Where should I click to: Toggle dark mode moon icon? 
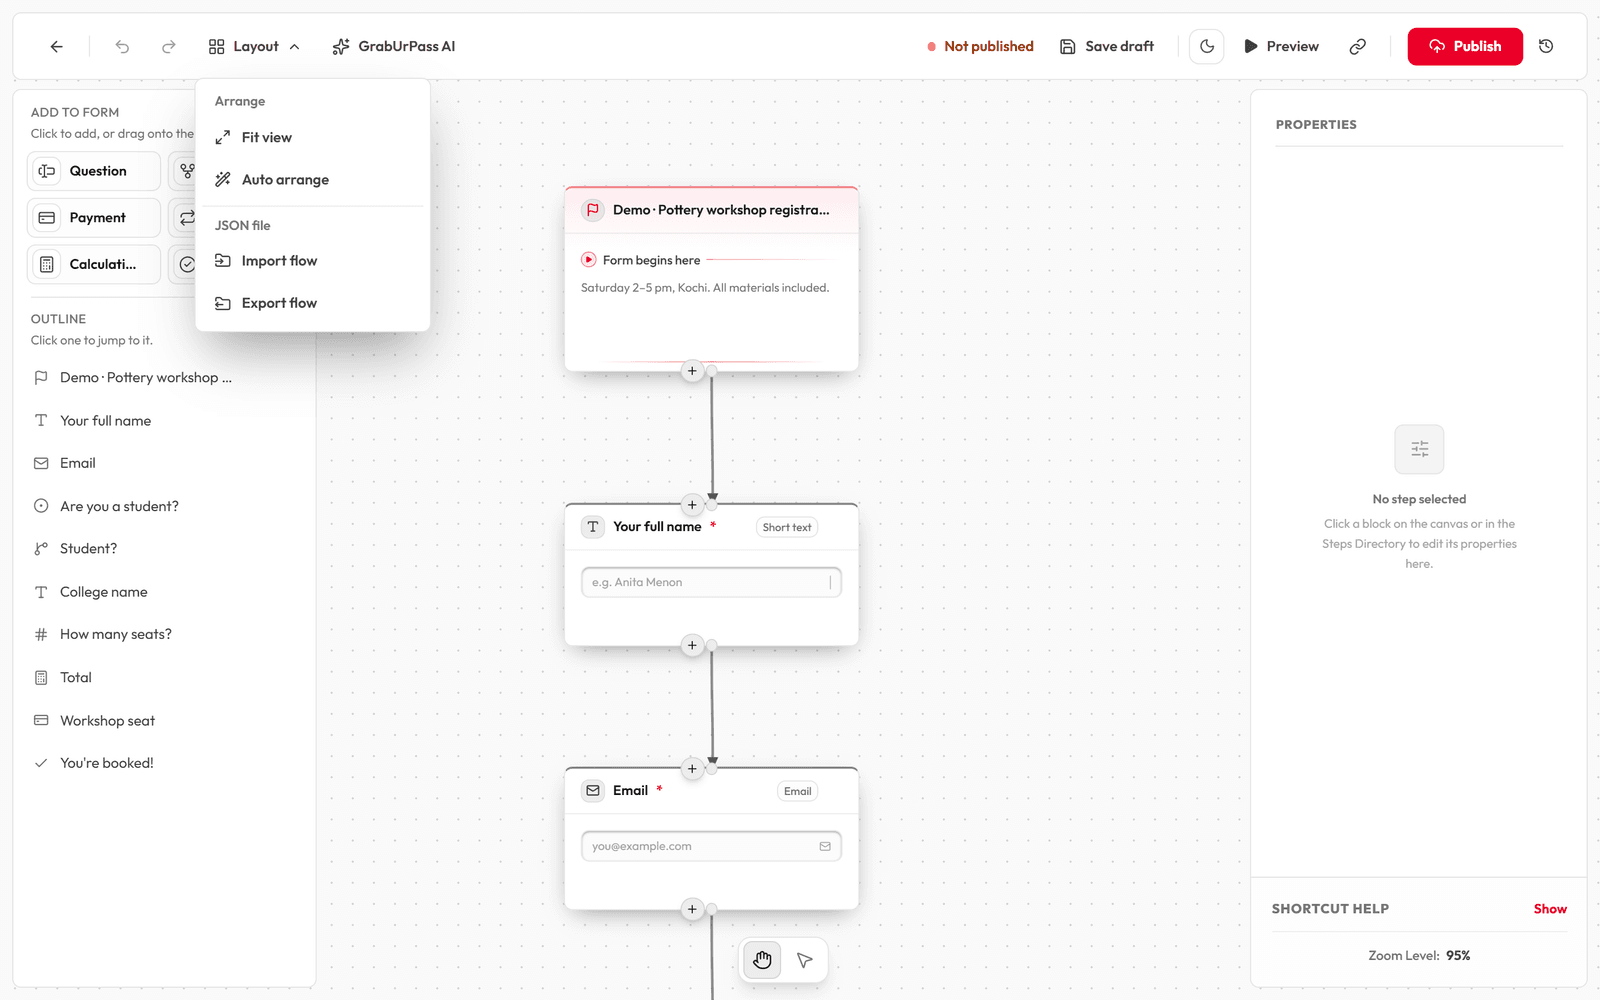(1207, 46)
